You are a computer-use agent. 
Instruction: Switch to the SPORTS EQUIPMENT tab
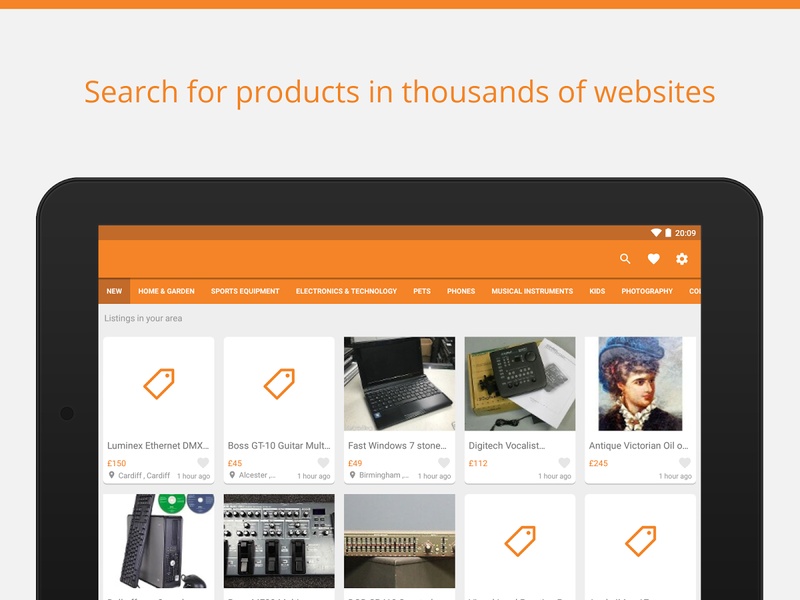click(x=245, y=291)
